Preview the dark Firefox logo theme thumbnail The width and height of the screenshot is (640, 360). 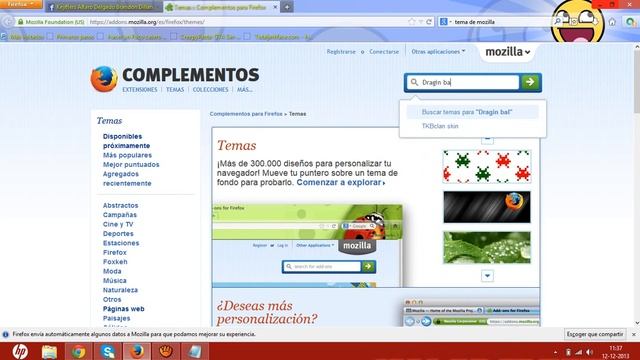point(487,207)
